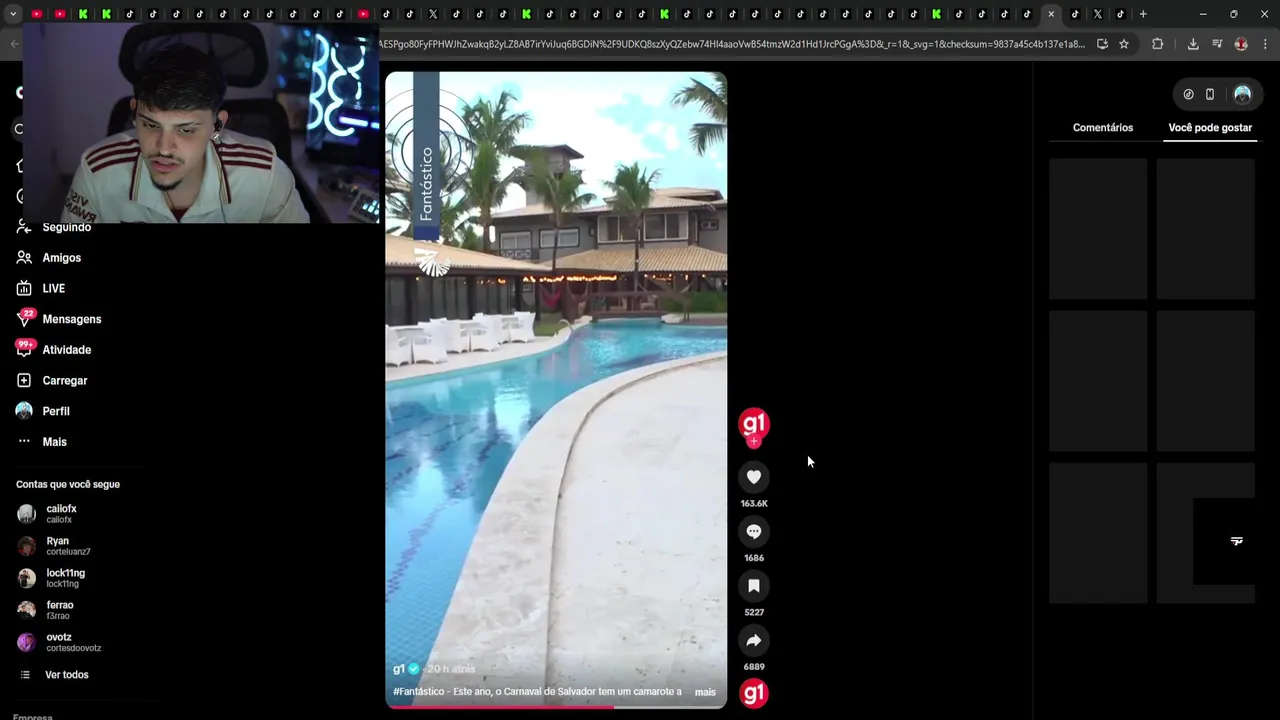Click the 5227 saves count

click(754, 612)
